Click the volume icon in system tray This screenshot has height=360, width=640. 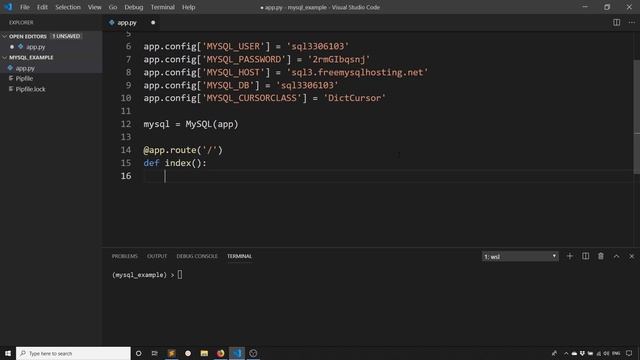click(606, 353)
